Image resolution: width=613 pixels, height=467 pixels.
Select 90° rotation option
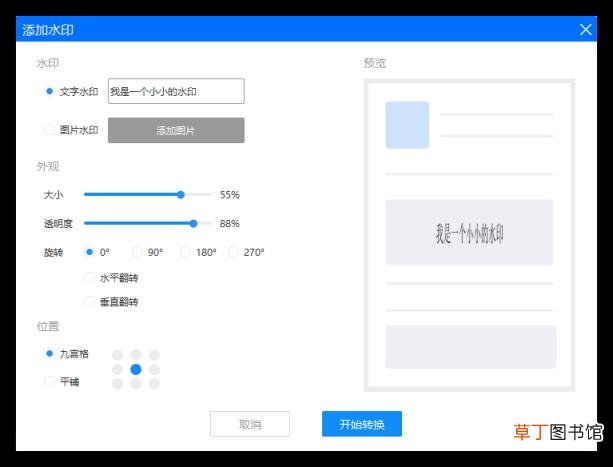click(137, 252)
